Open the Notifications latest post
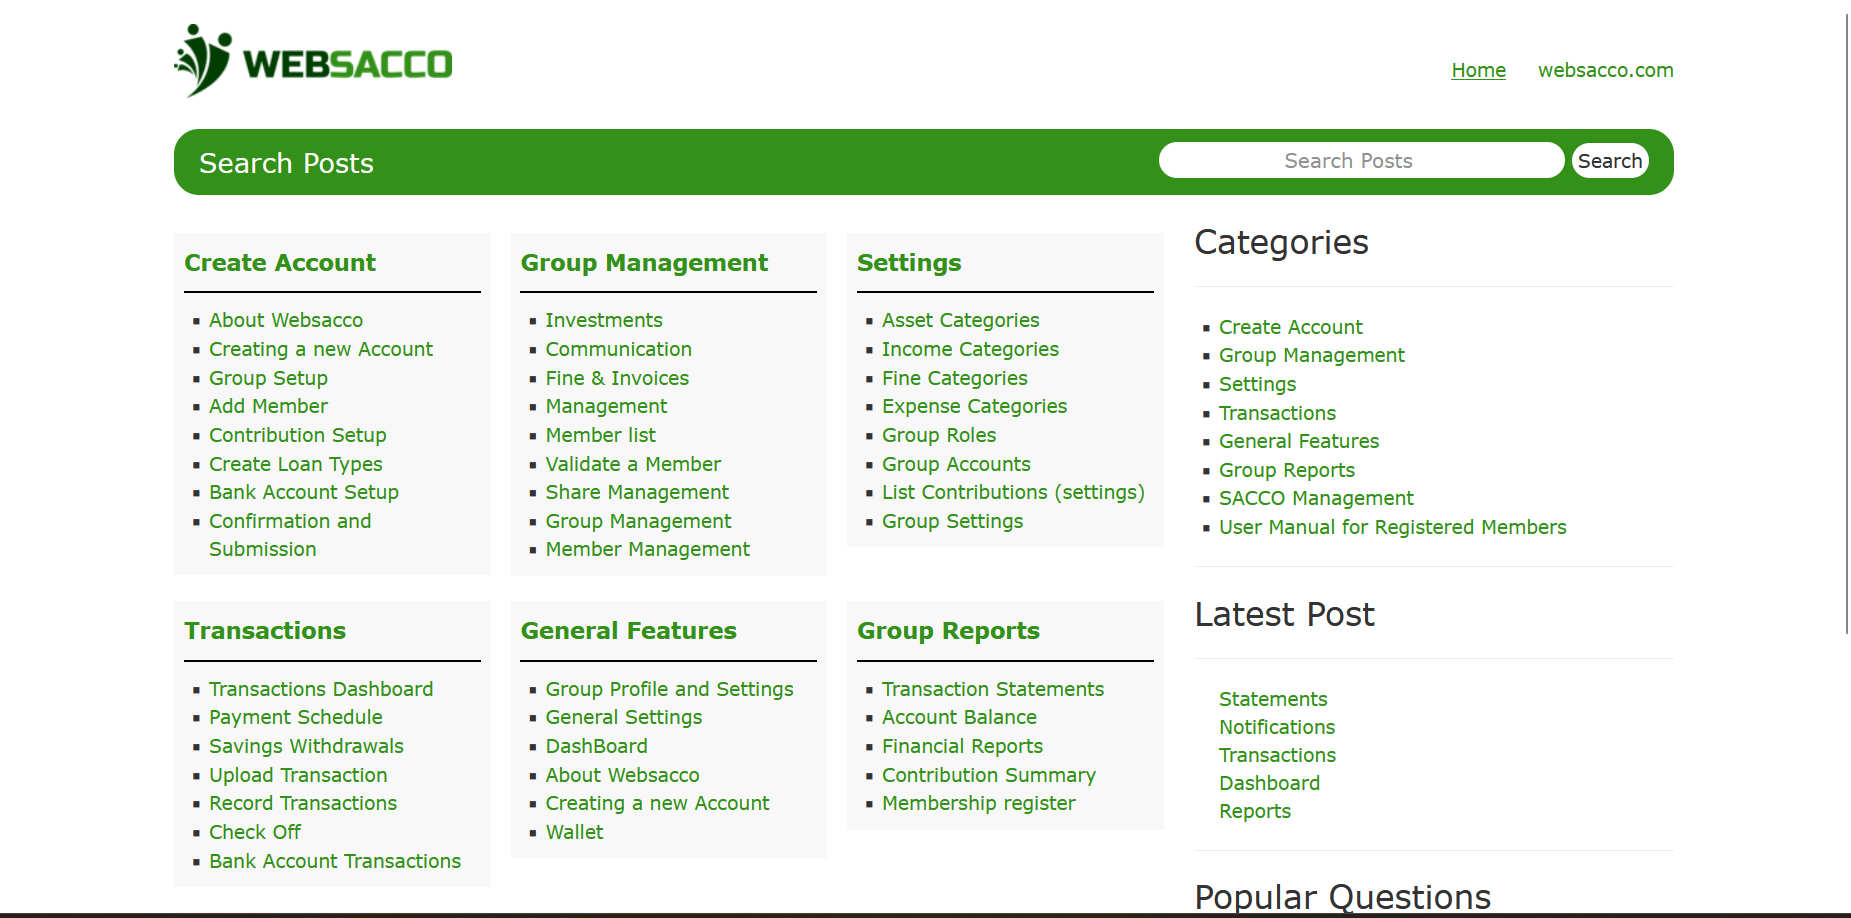This screenshot has height=918, width=1851. (1276, 727)
